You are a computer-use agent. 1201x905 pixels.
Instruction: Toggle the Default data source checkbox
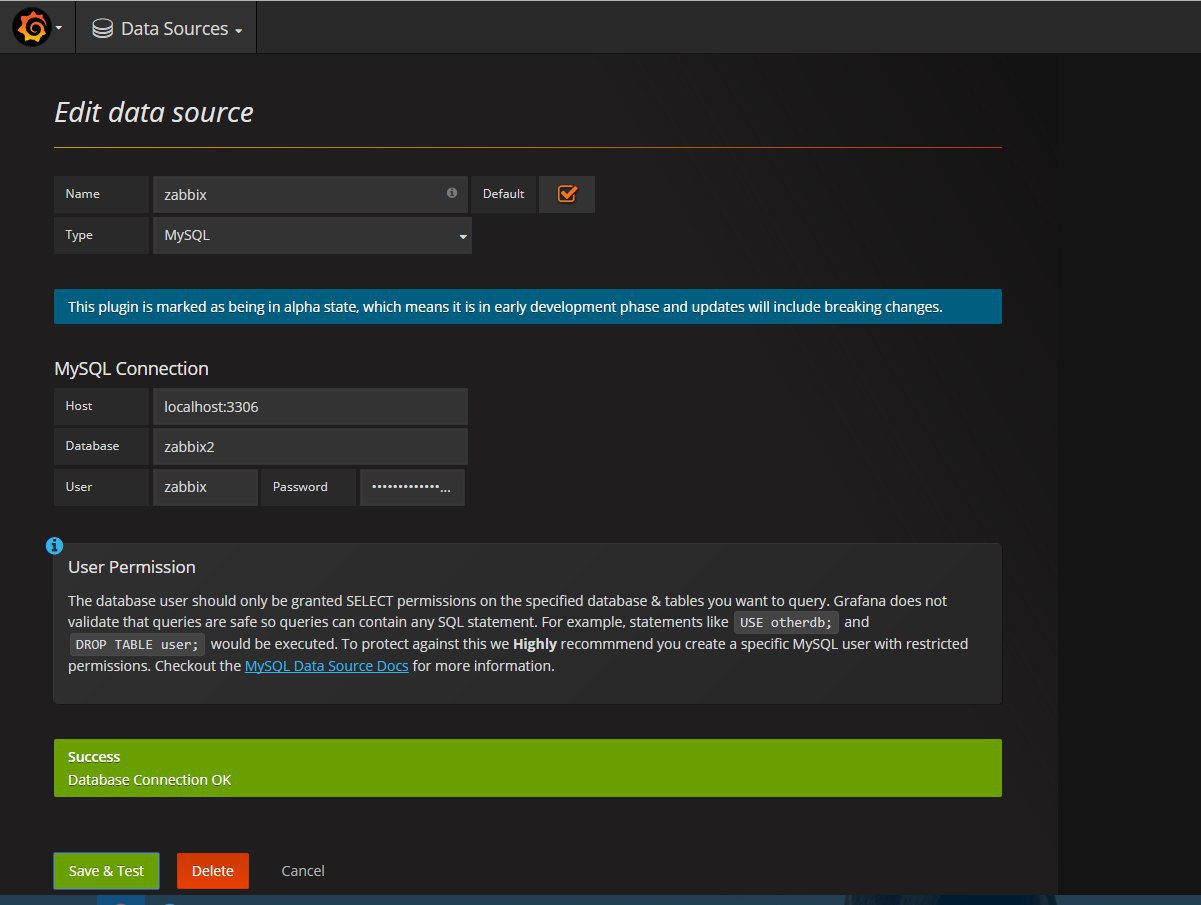point(567,194)
